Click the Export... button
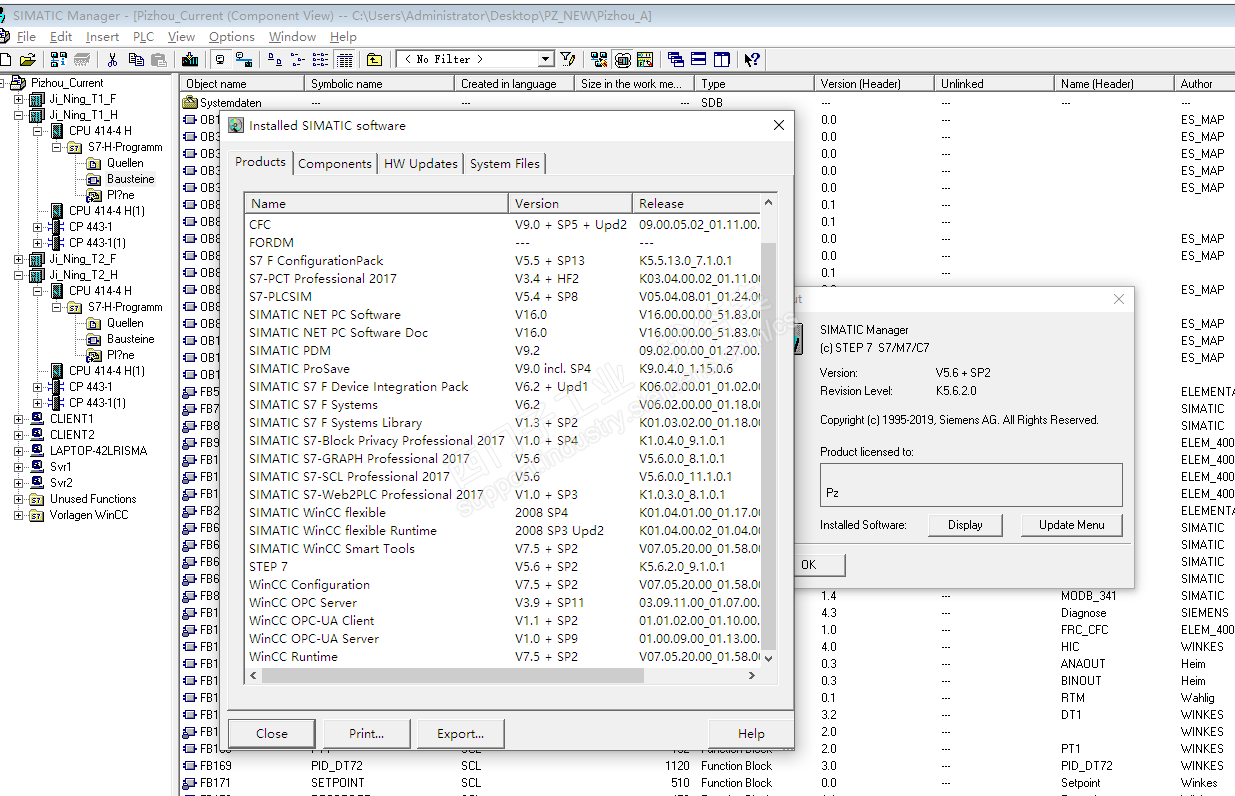Image resolution: width=1235 pixels, height=796 pixels. click(x=460, y=733)
